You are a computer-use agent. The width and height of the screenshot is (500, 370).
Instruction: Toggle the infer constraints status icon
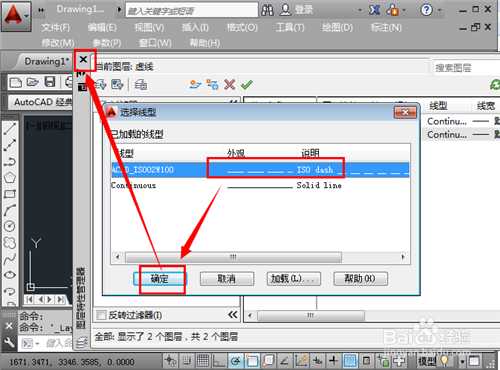[170, 361]
